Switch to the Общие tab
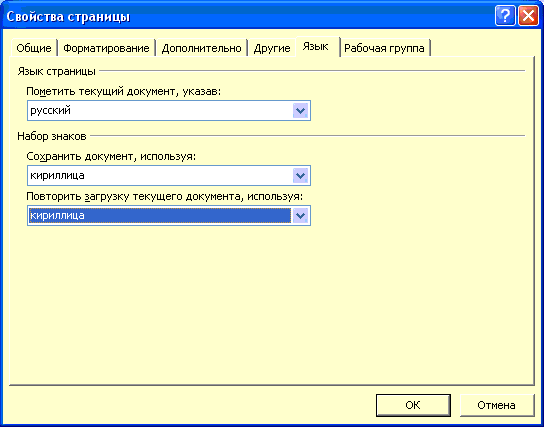Screen dimensions: 544x427 coord(34,48)
